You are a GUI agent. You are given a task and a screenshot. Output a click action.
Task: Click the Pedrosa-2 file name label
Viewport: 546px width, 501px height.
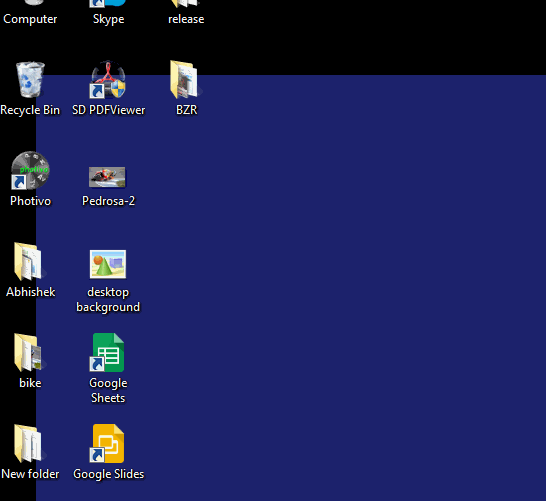point(108,201)
